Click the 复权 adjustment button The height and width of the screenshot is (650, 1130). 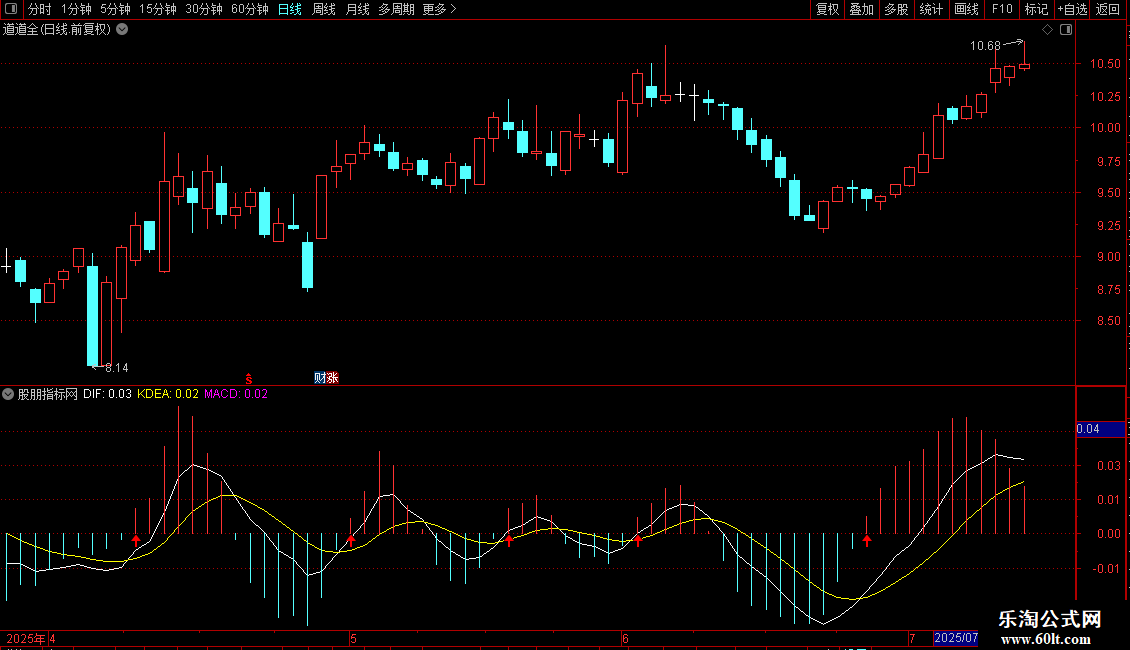827,9
